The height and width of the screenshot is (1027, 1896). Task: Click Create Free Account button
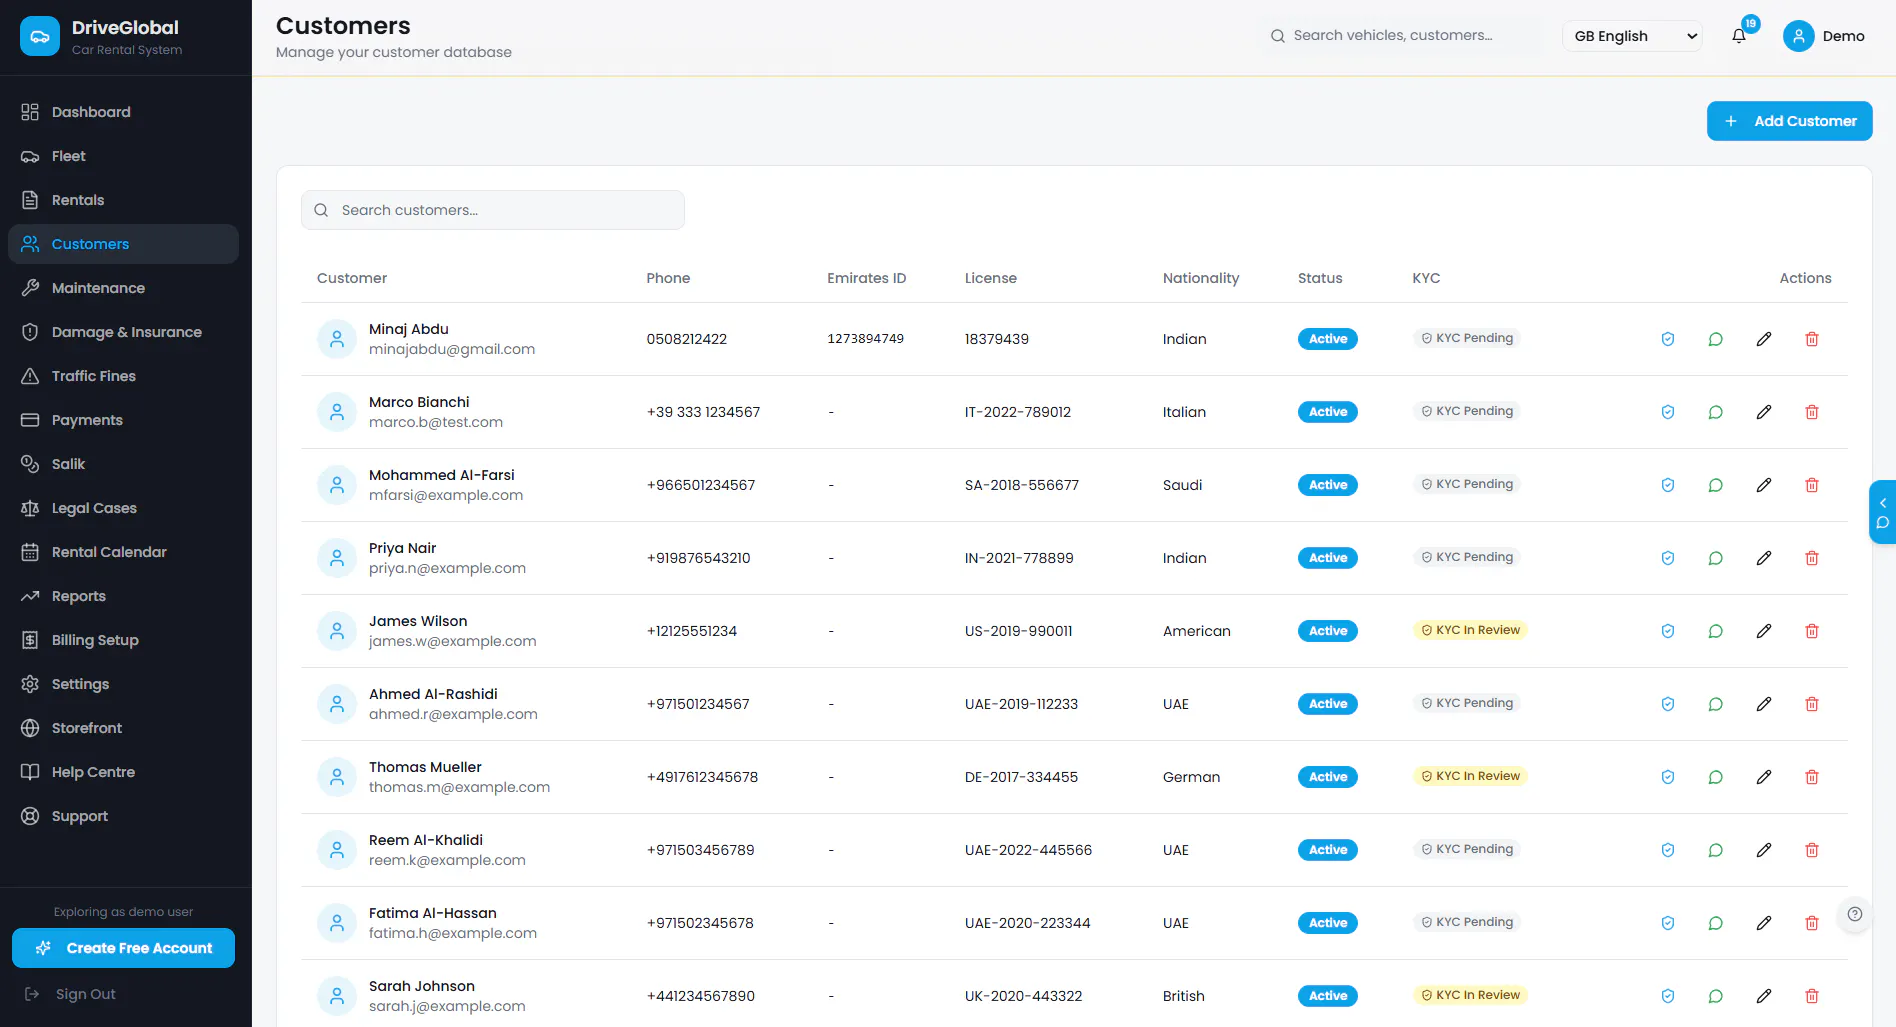tap(123, 948)
